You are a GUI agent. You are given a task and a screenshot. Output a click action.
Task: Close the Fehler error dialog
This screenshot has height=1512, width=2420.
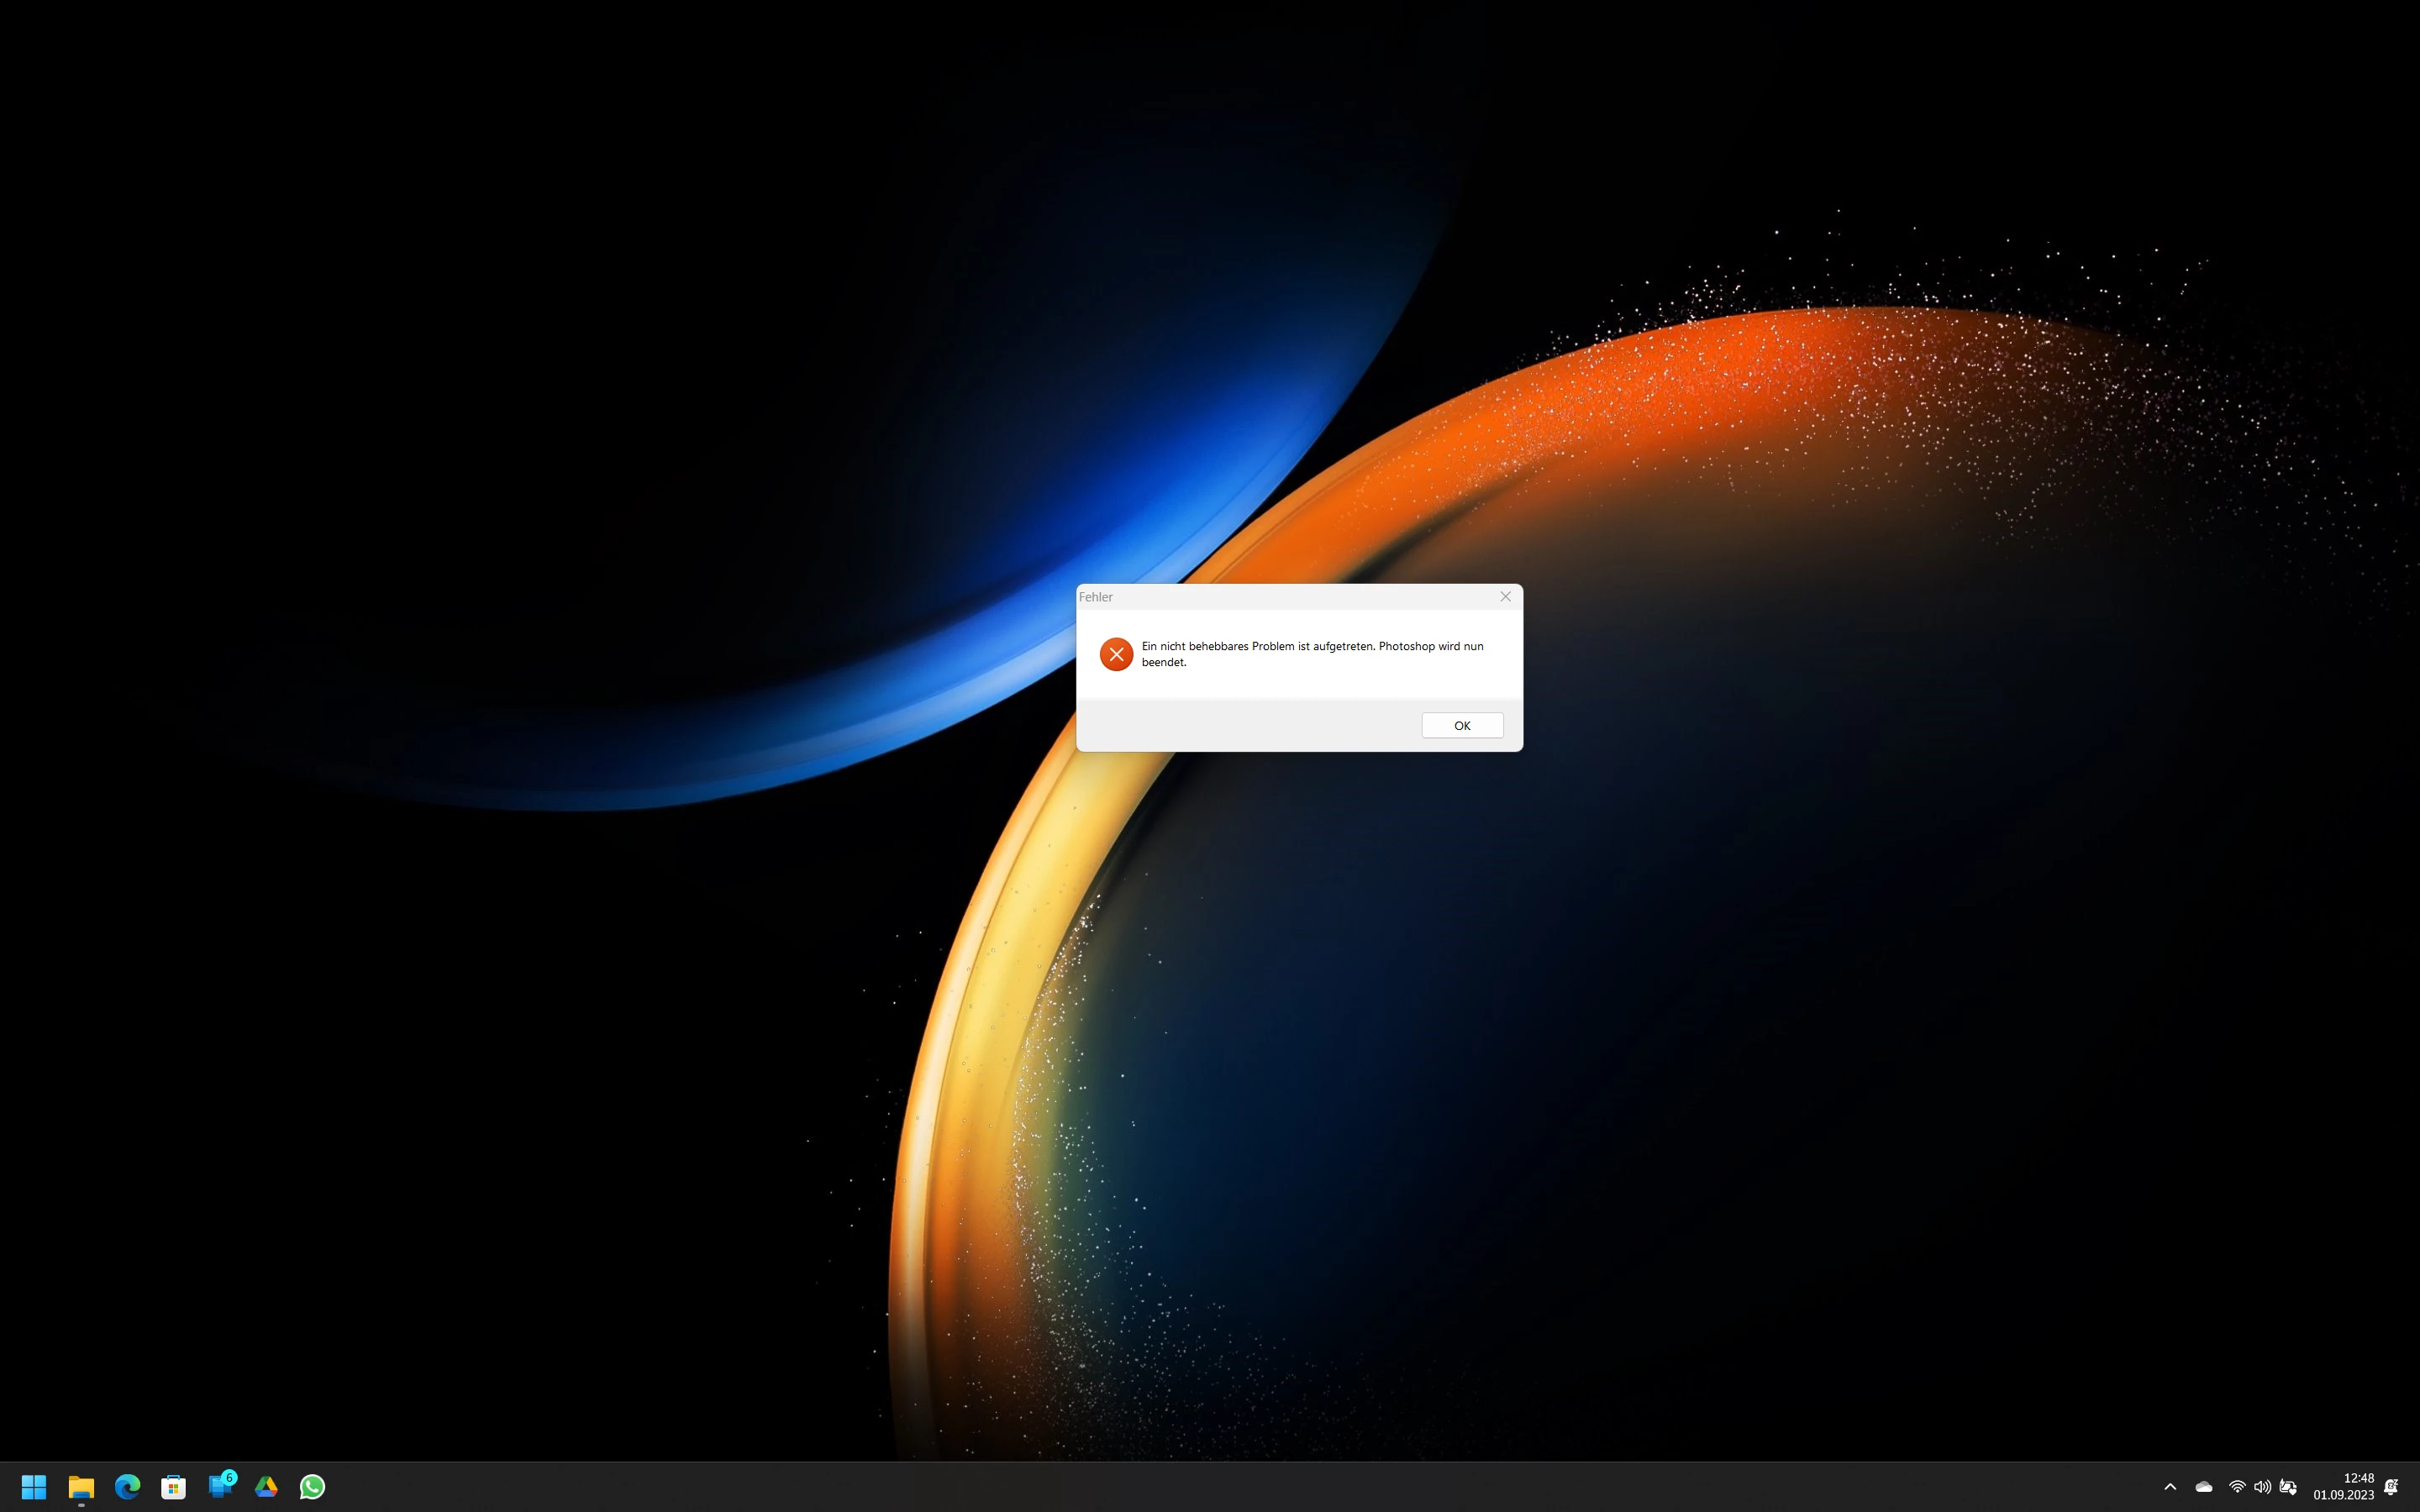(x=1505, y=597)
